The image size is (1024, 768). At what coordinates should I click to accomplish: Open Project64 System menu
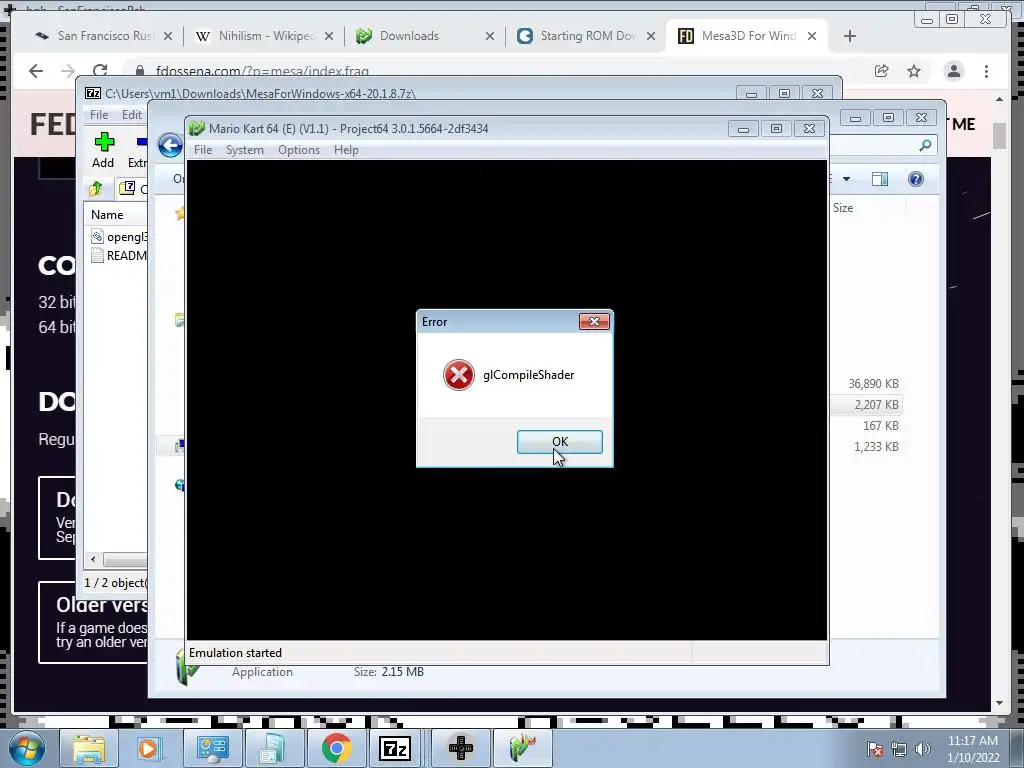coord(245,150)
